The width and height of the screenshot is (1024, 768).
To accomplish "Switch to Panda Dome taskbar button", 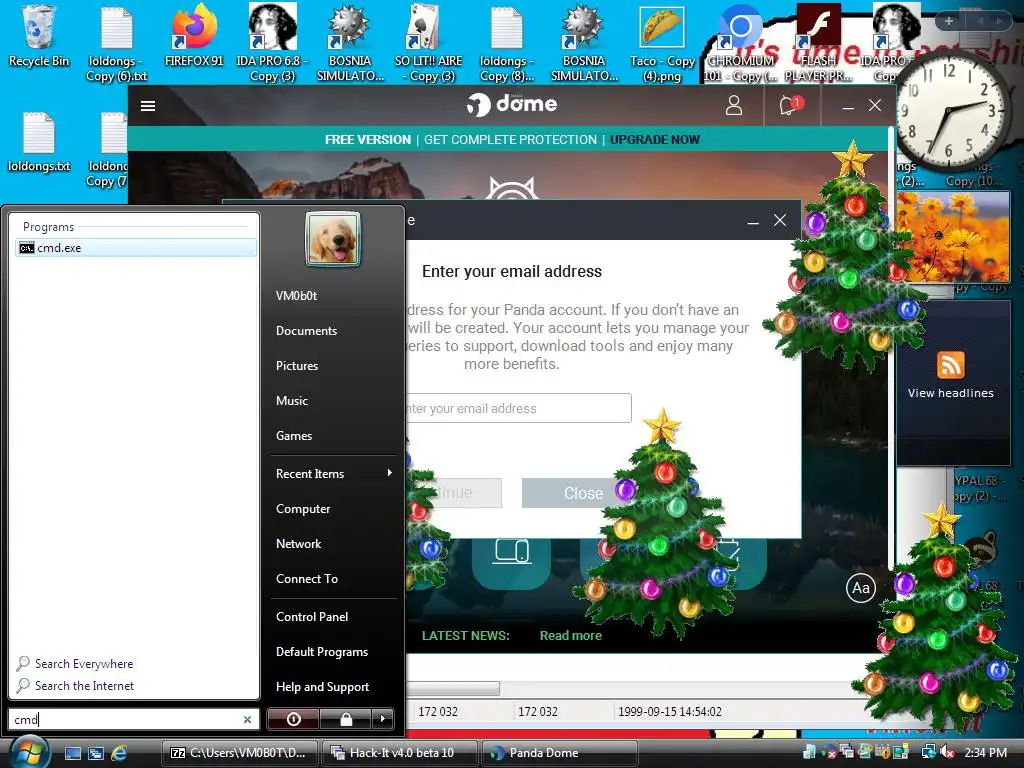I will tap(560, 753).
